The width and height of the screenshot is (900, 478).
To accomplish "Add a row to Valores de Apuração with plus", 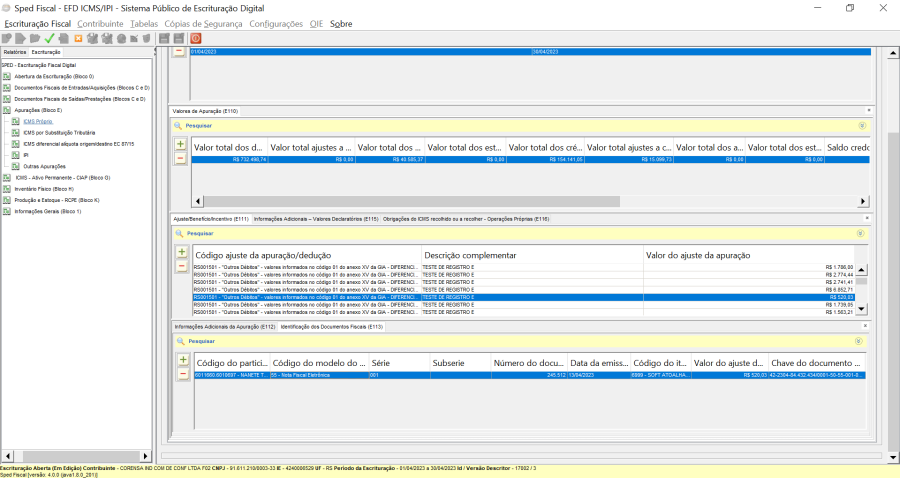I will coord(180,145).
